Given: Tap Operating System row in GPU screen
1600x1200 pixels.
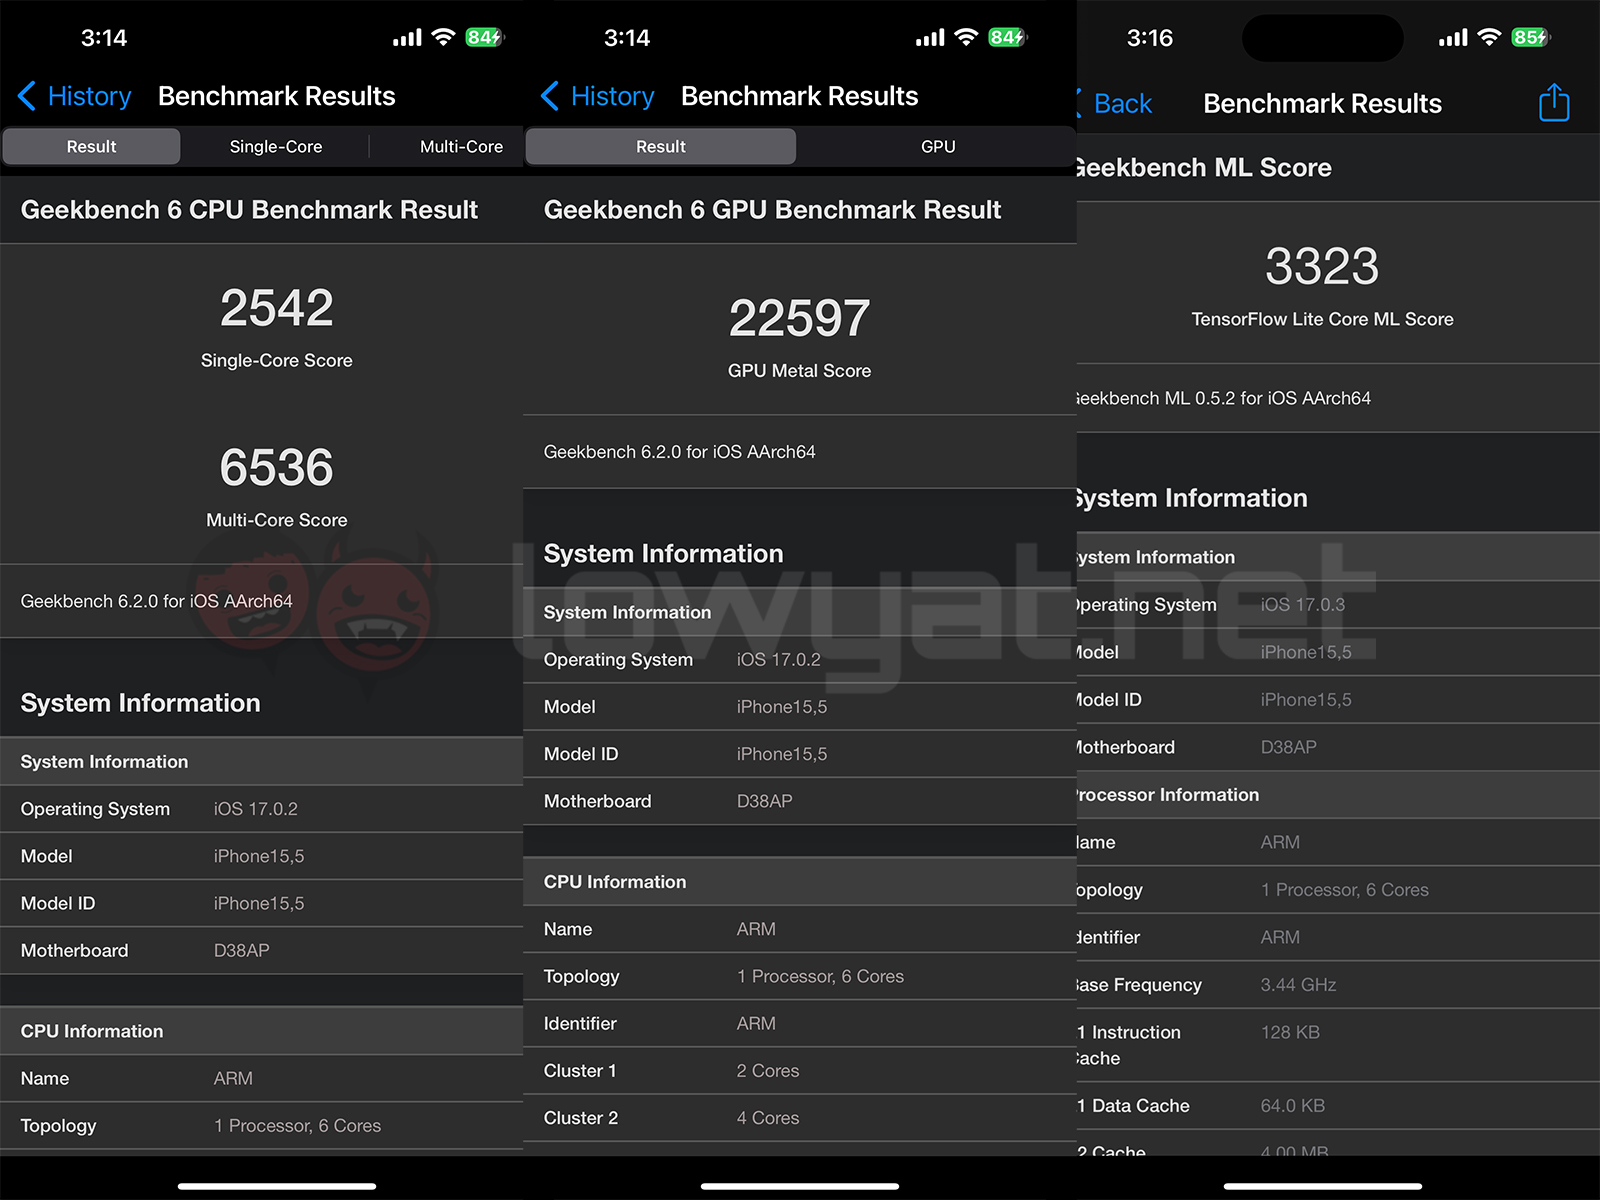Looking at the screenshot, I should coord(800,660).
